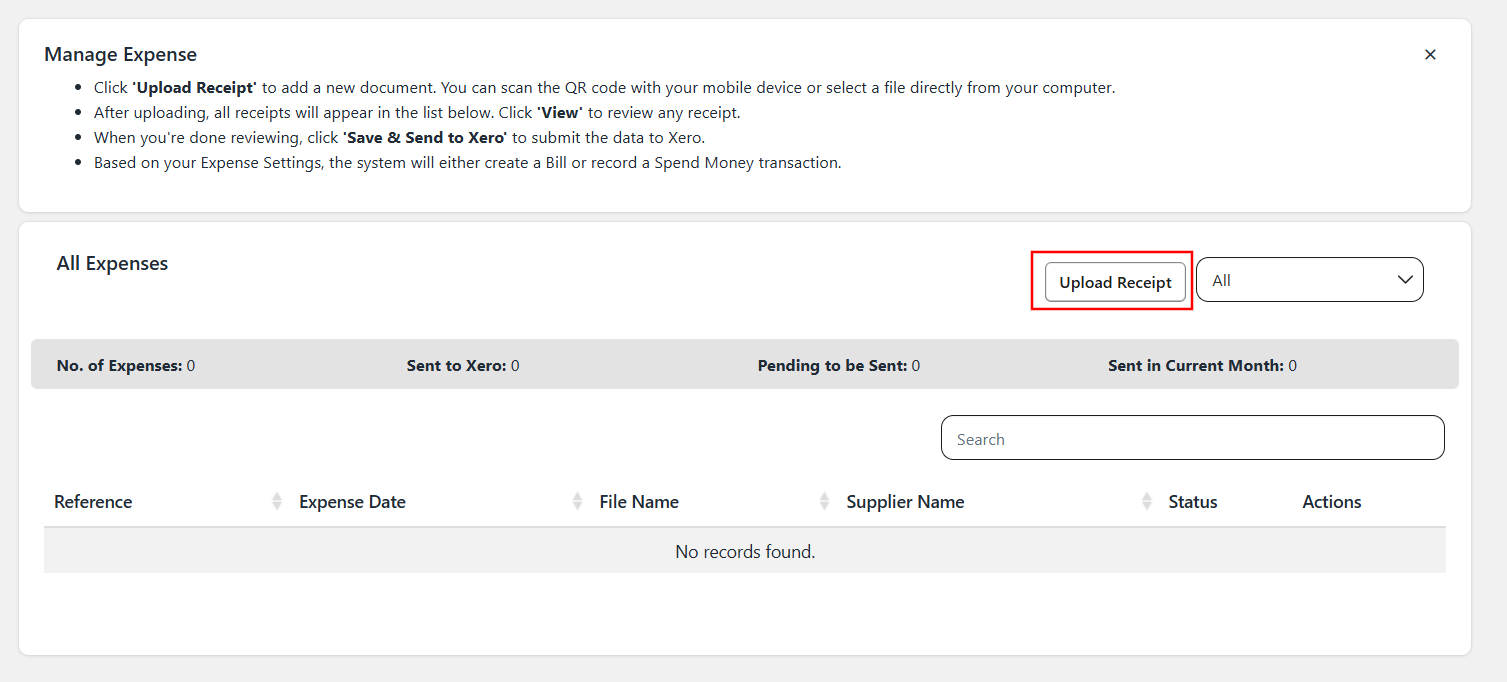Select the Expense Date column header text

click(352, 502)
